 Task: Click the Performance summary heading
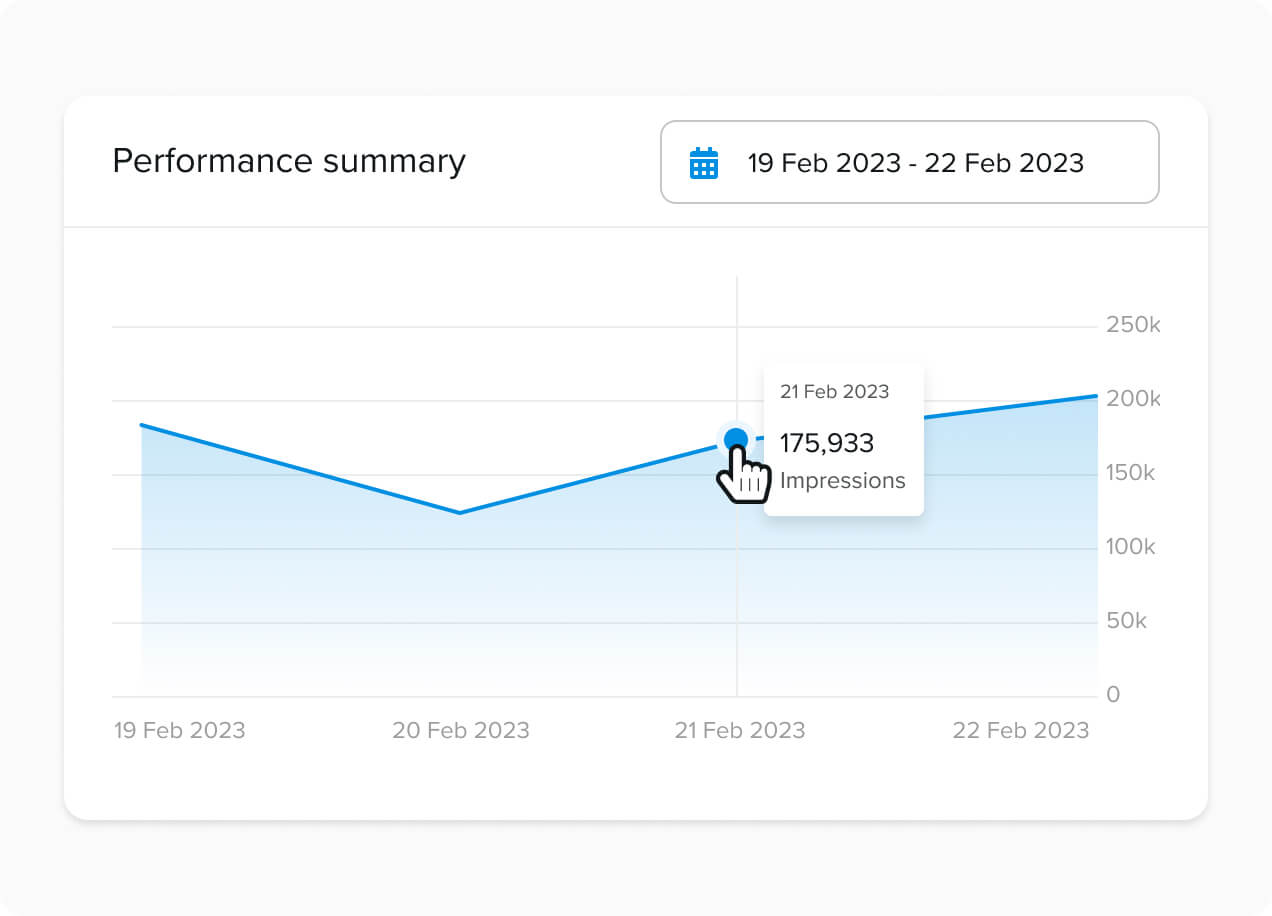[288, 161]
